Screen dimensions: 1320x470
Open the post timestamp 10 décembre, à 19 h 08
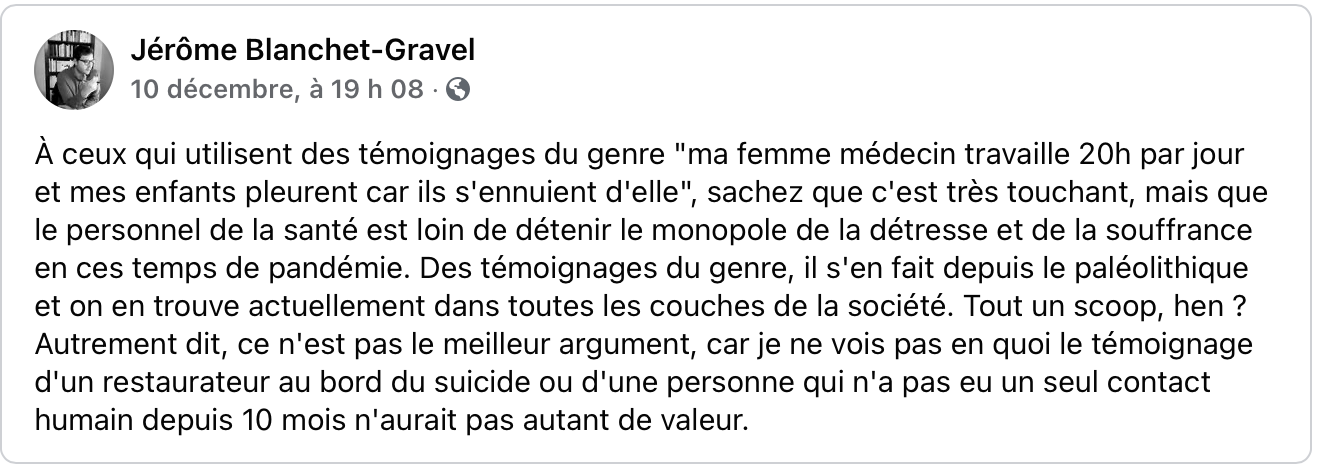(x=277, y=90)
